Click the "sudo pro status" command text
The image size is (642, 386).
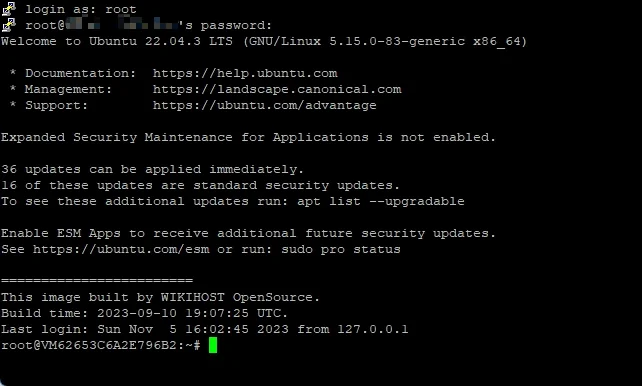[341, 249]
